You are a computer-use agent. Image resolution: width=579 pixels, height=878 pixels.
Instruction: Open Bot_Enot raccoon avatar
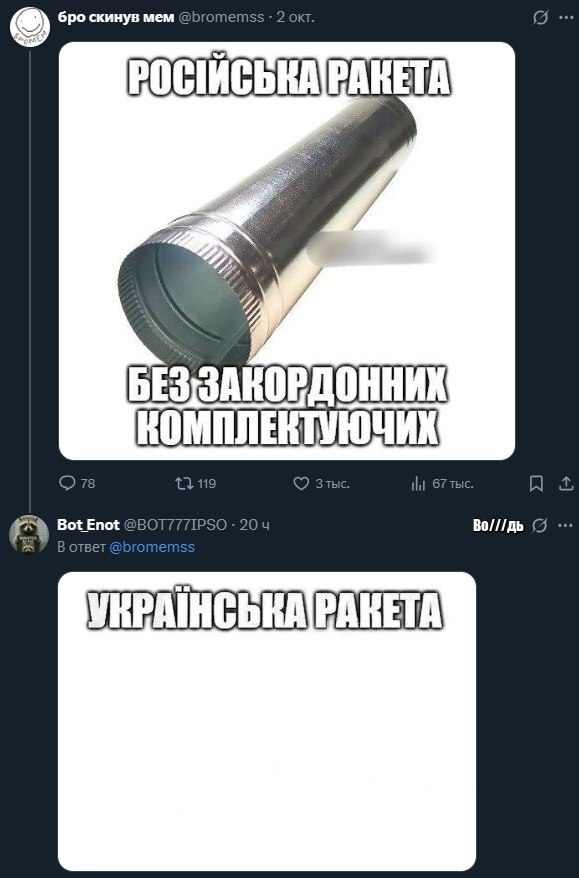pos(29,534)
